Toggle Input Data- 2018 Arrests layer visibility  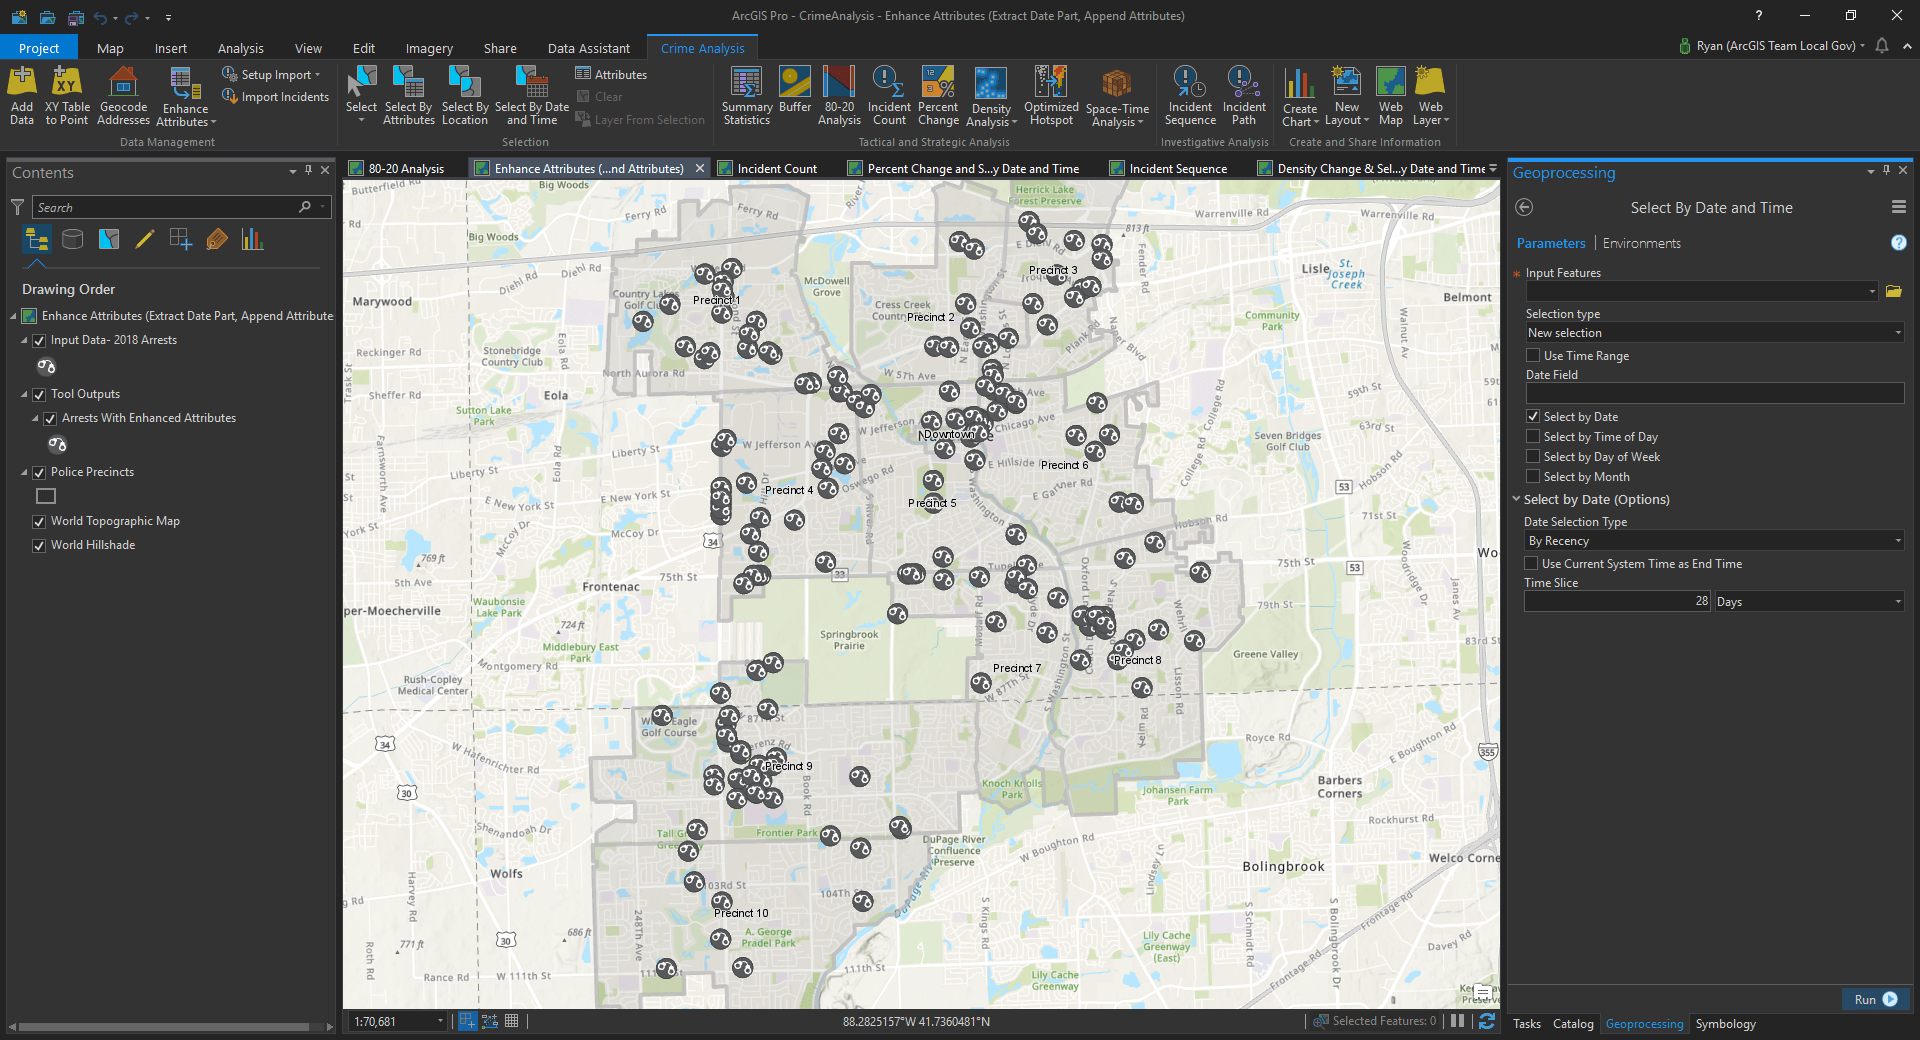(x=39, y=340)
